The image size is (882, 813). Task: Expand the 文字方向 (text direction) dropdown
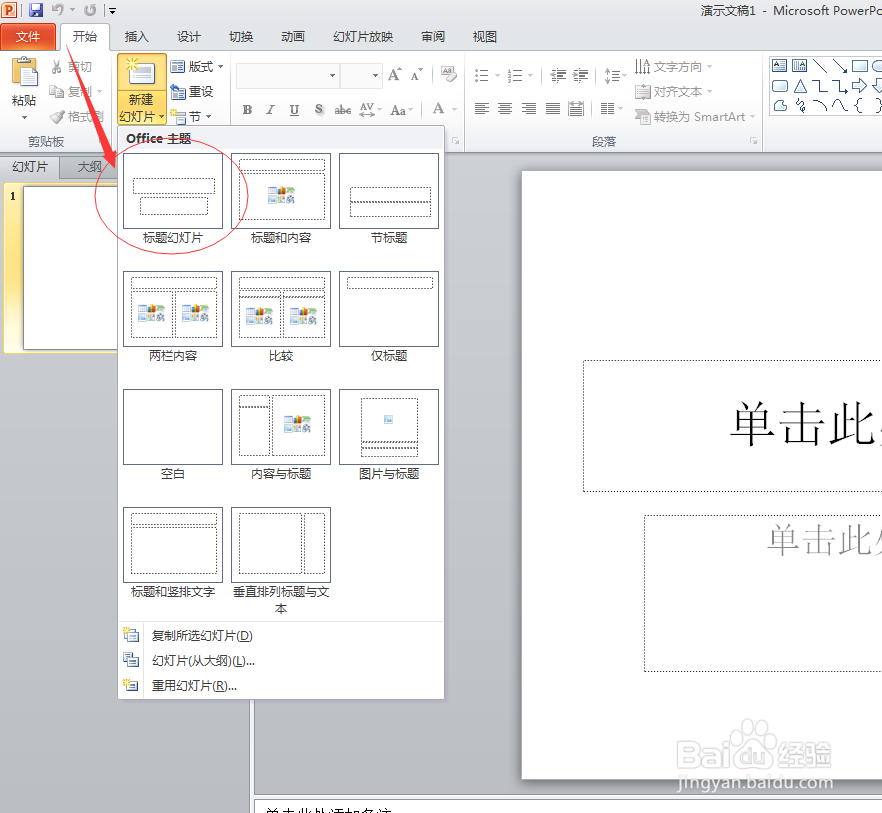coord(709,66)
